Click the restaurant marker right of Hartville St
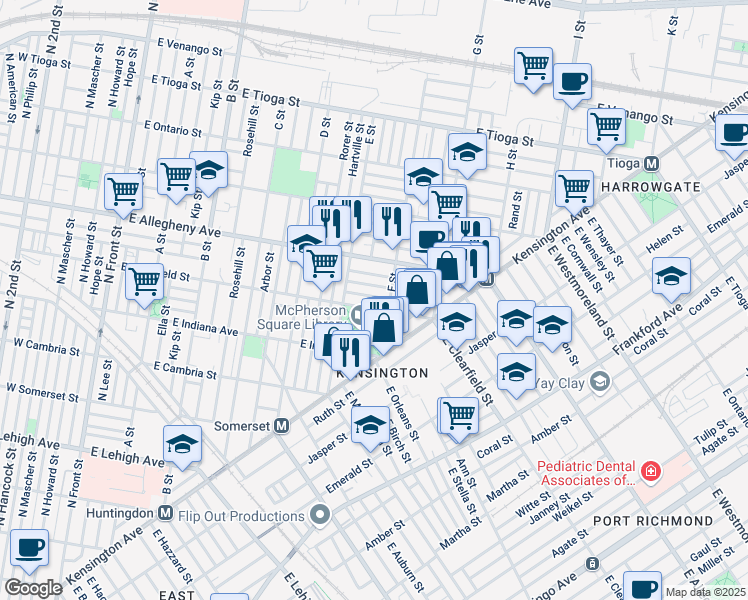 pos(392,226)
